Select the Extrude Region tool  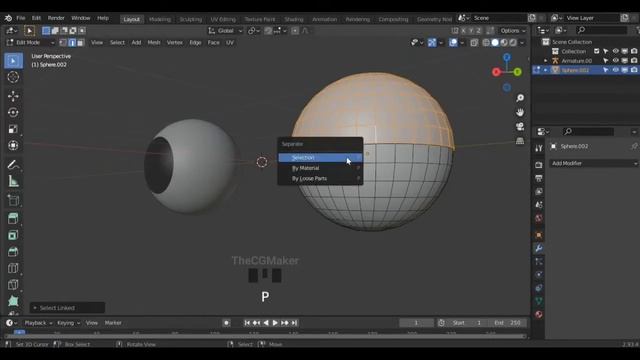coord(13,218)
